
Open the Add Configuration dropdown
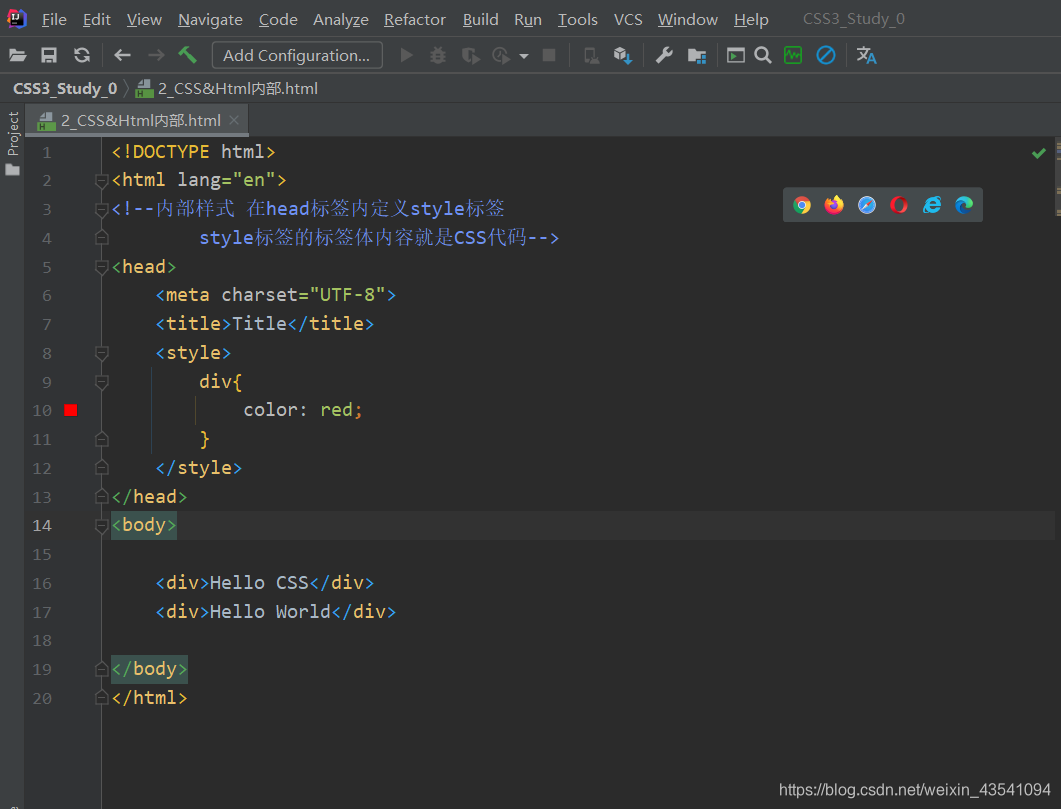(296, 55)
